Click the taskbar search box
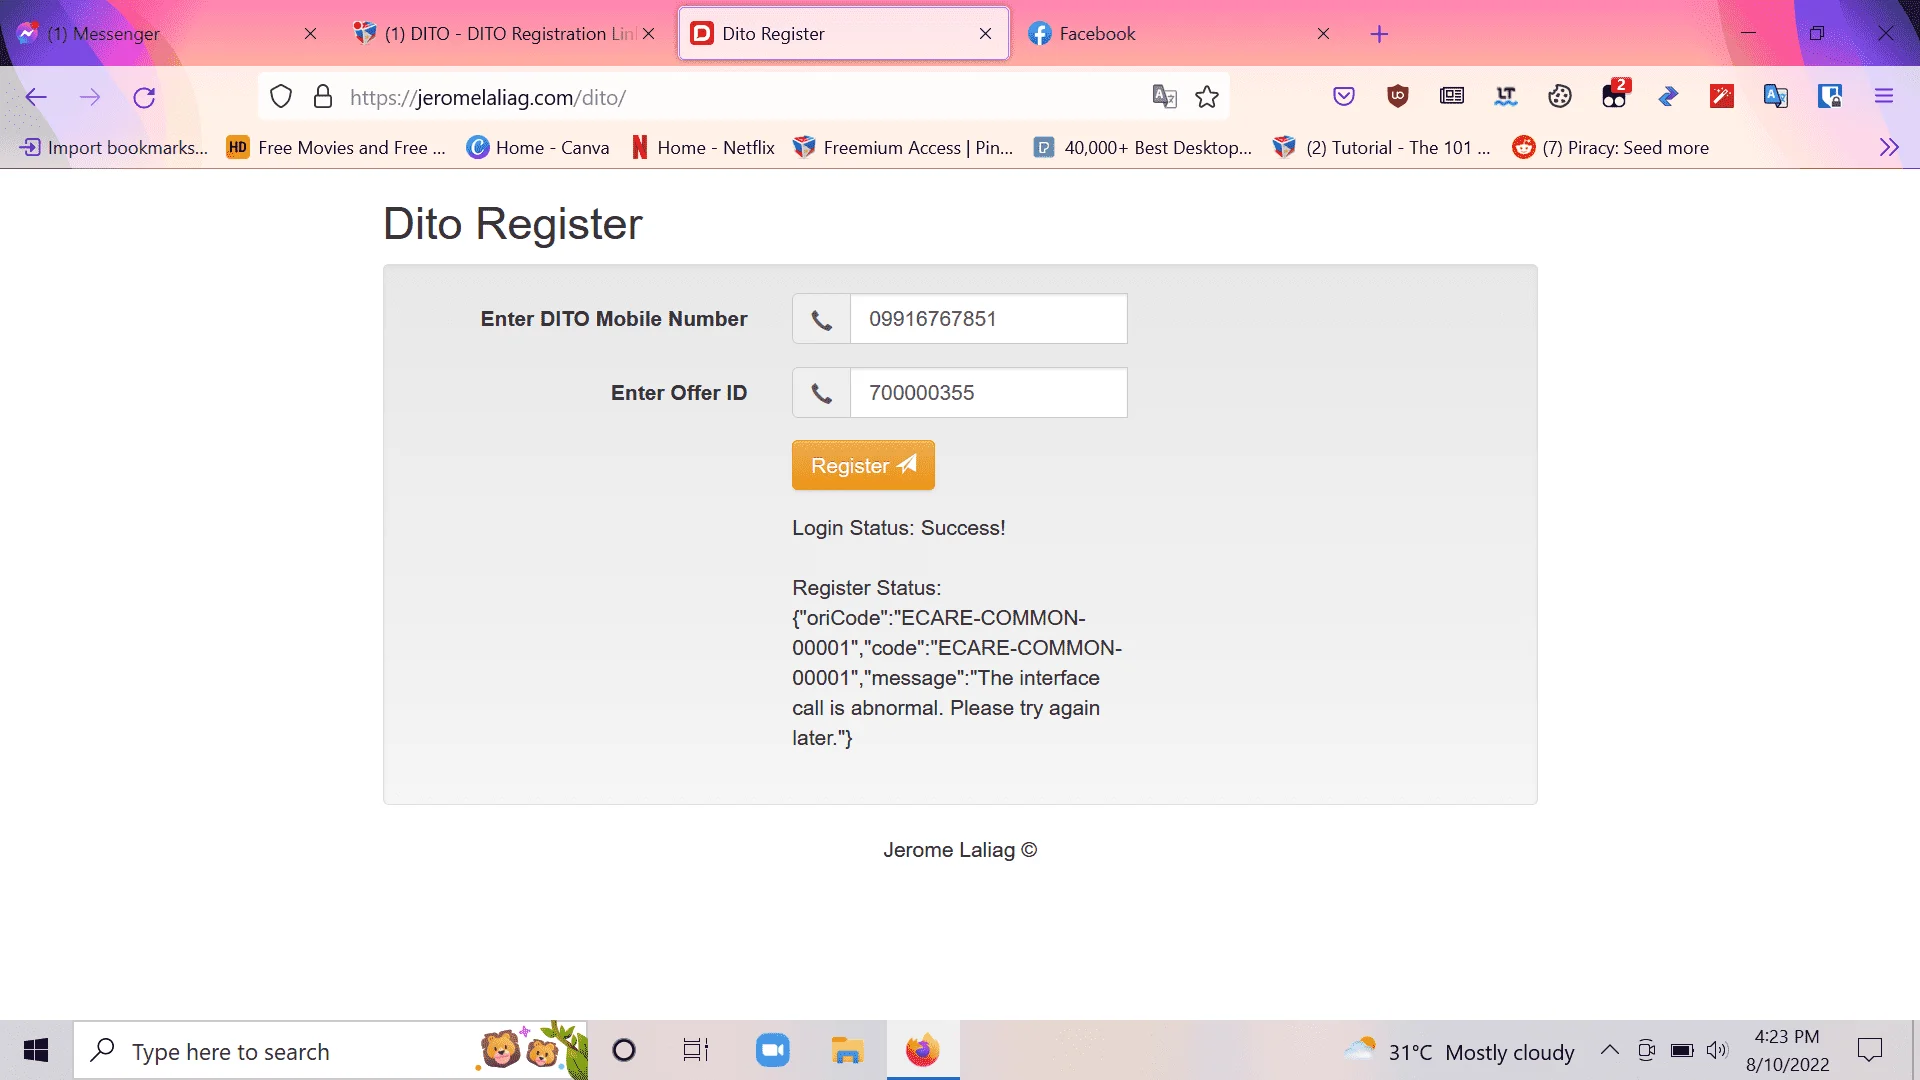This screenshot has width=1920, height=1080. pos(330,1051)
